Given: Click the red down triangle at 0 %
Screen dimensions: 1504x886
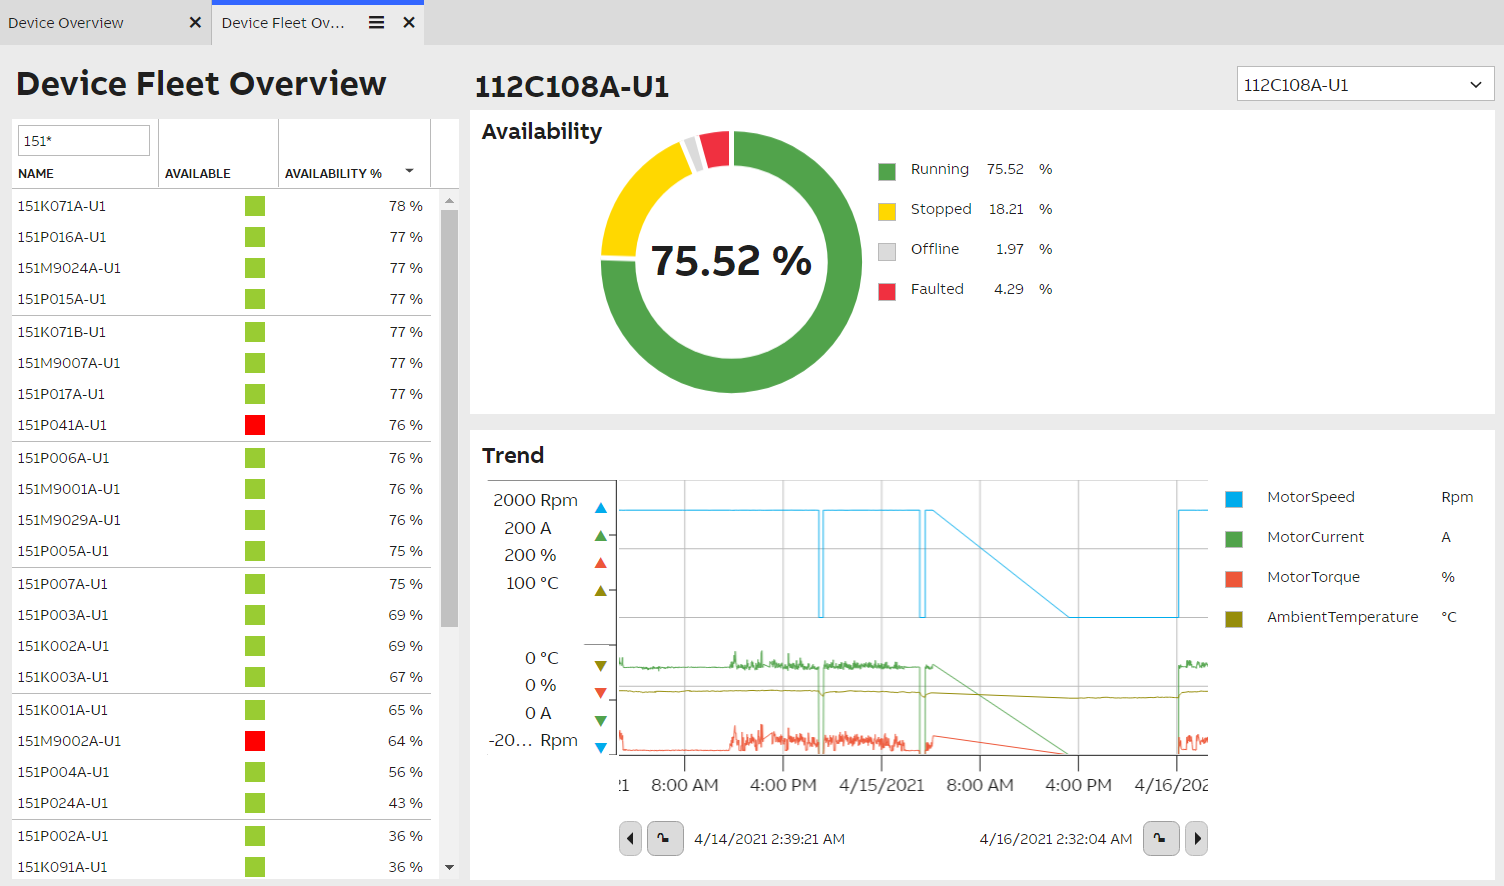Looking at the screenshot, I should tap(601, 693).
